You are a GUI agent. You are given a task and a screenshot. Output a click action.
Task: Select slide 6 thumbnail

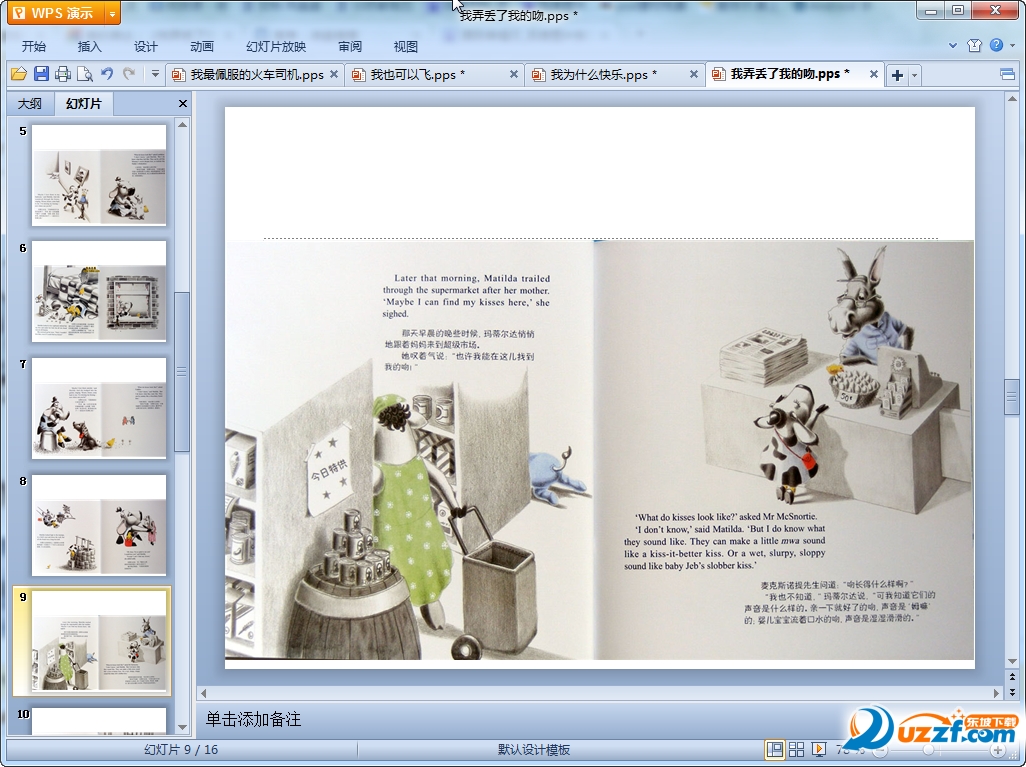(99, 292)
